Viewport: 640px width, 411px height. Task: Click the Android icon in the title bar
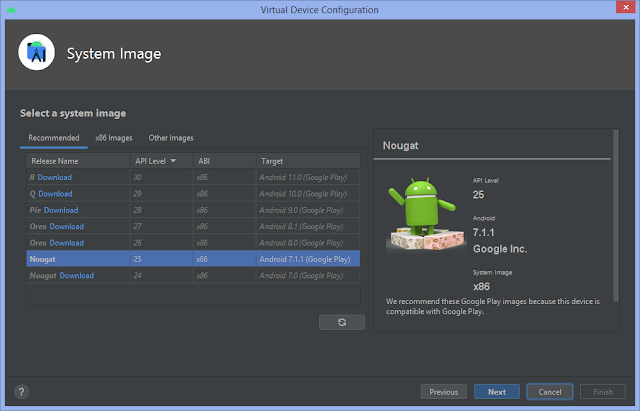pyautogui.click(x=11, y=9)
